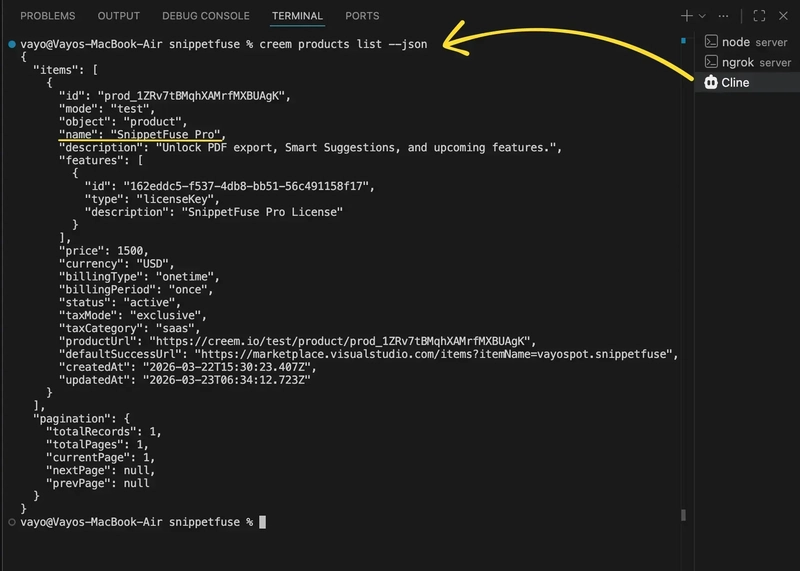Open the OUTPUT tab
Screen dimensions: 800x571
click(x=118, y=16)
